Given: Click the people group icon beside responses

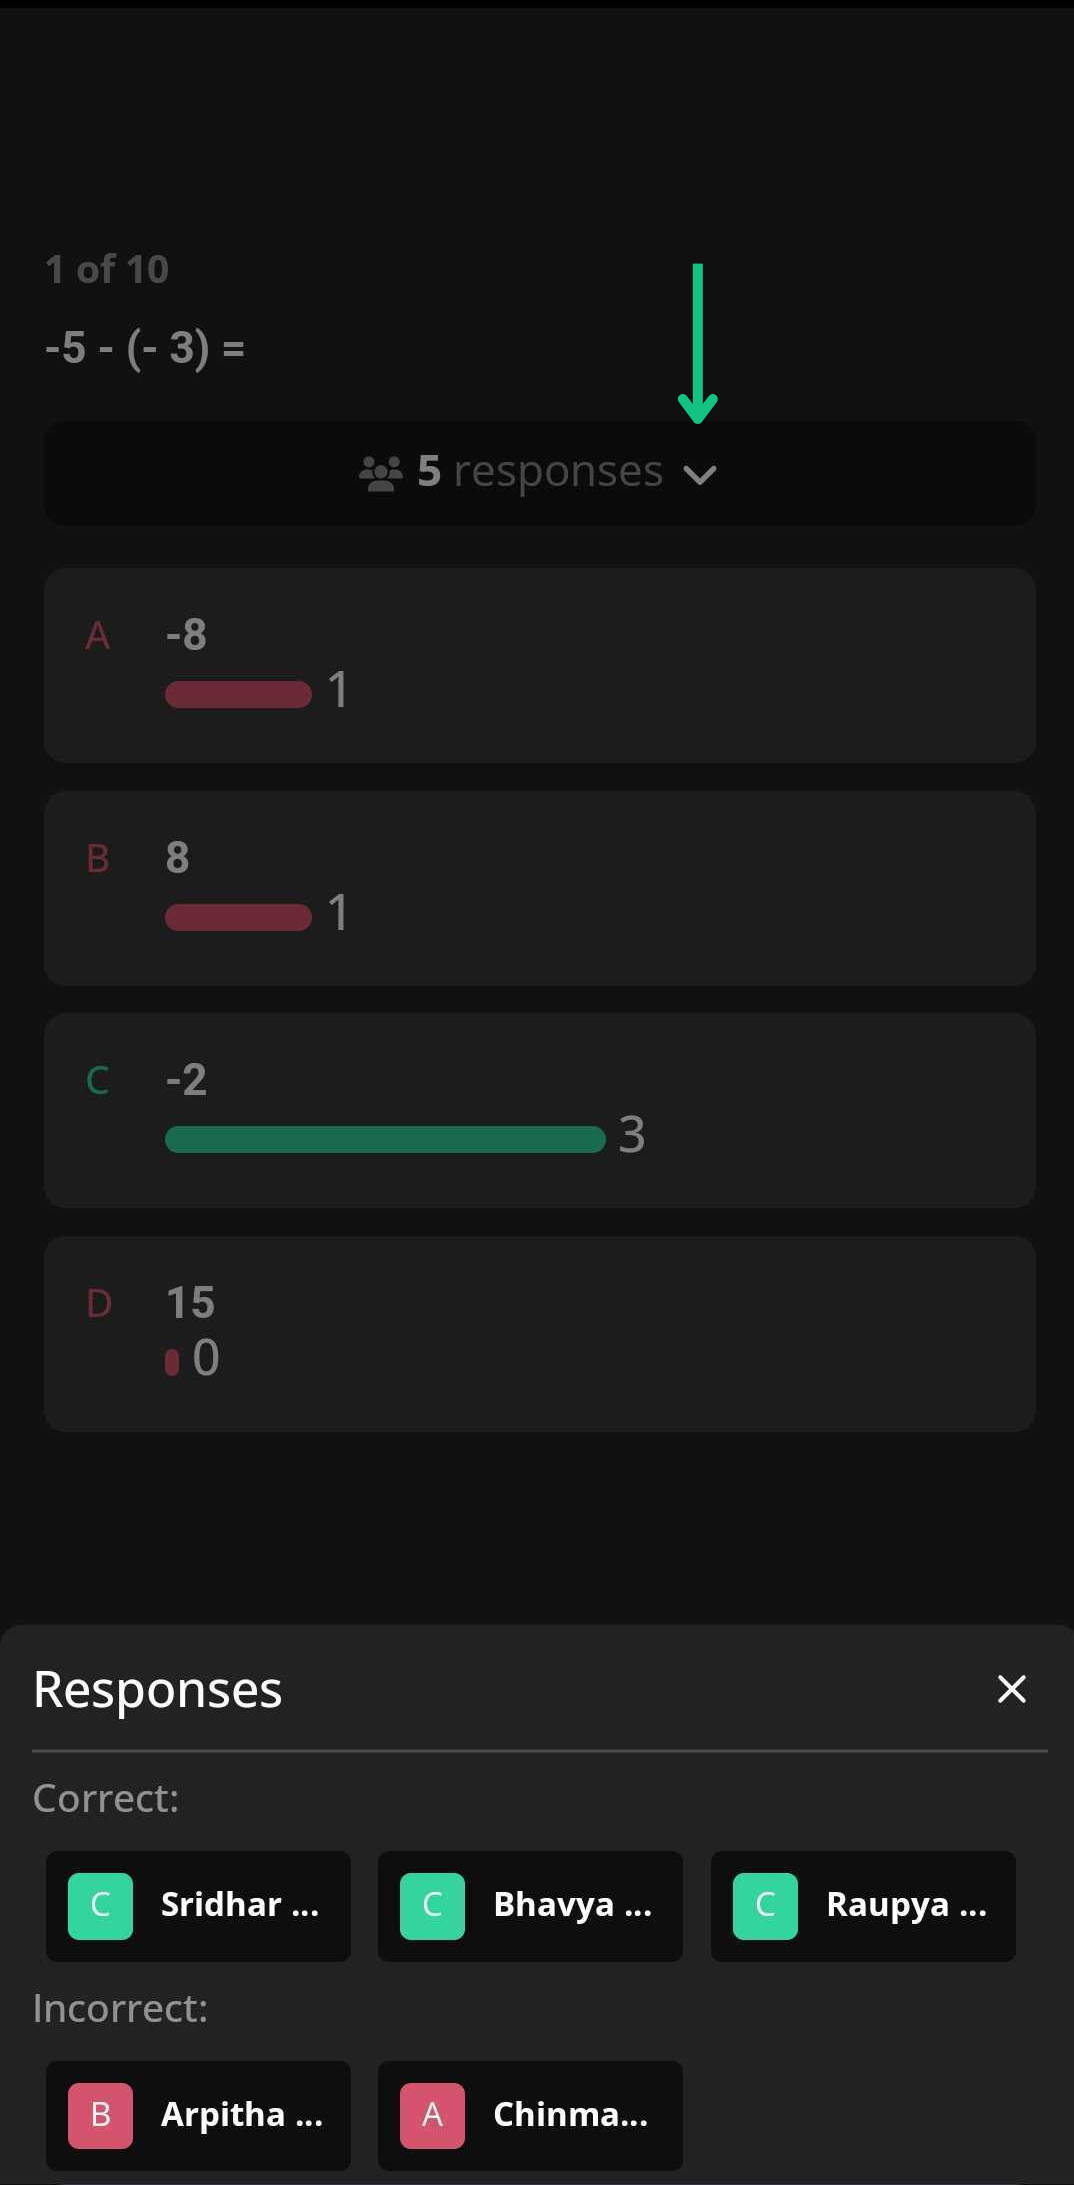Looking at the screenshot, I should 380,473.
